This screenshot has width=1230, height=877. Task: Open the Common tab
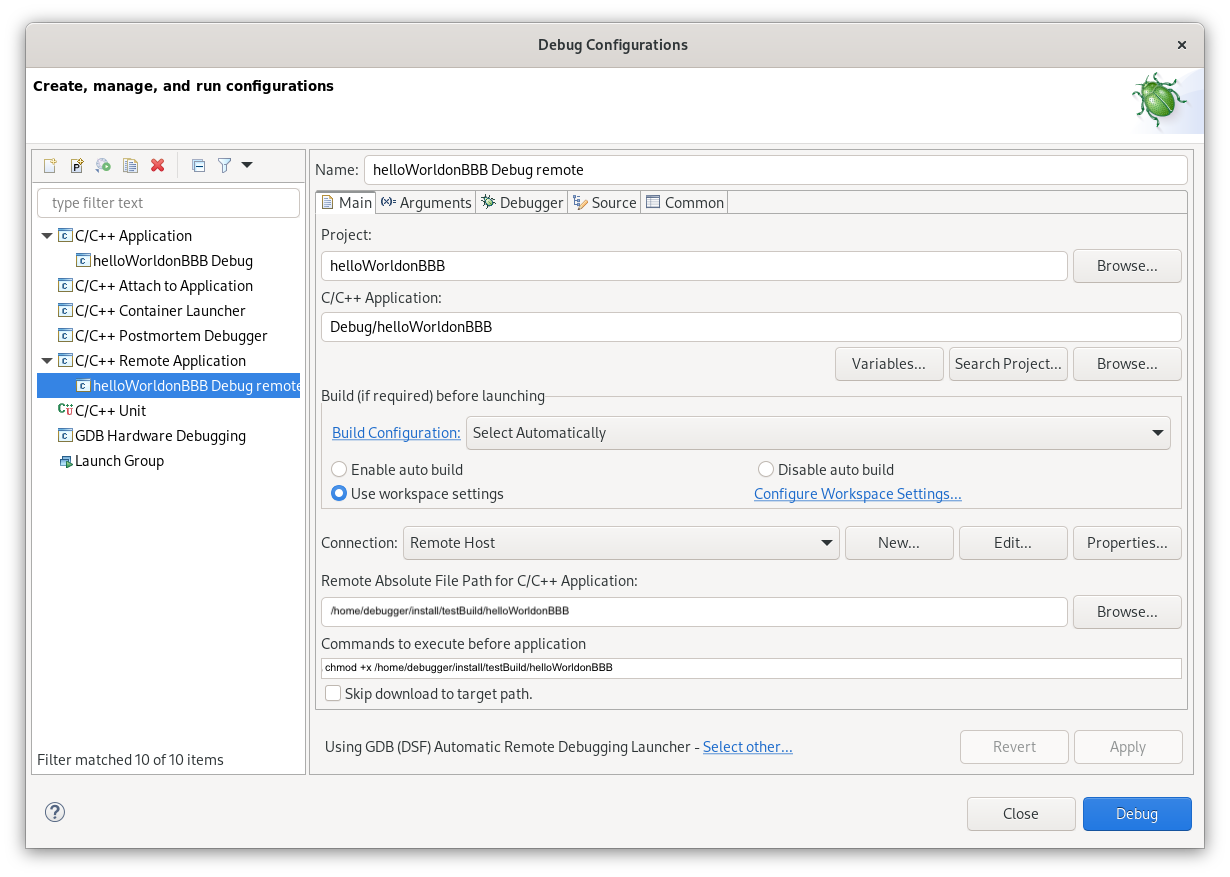coord(684,202)
